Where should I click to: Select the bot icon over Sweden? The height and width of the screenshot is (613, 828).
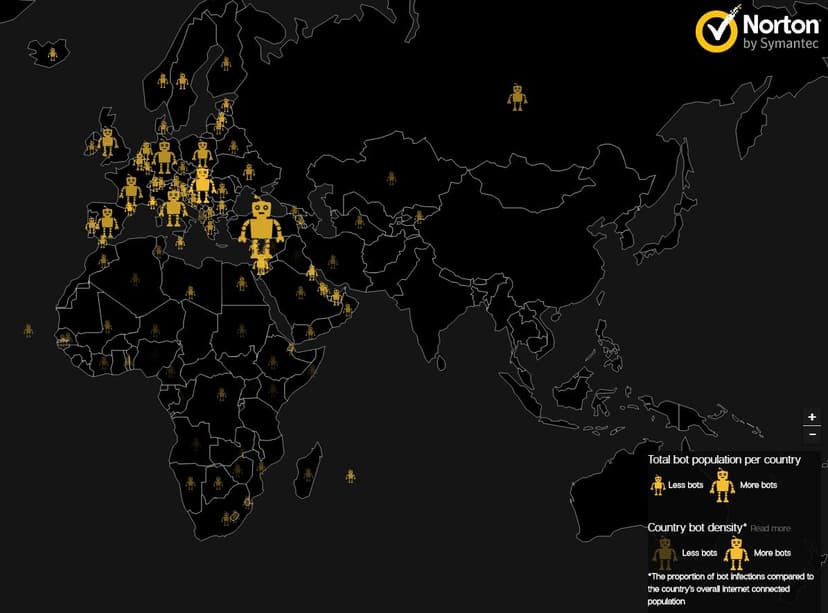click(182, 81)
